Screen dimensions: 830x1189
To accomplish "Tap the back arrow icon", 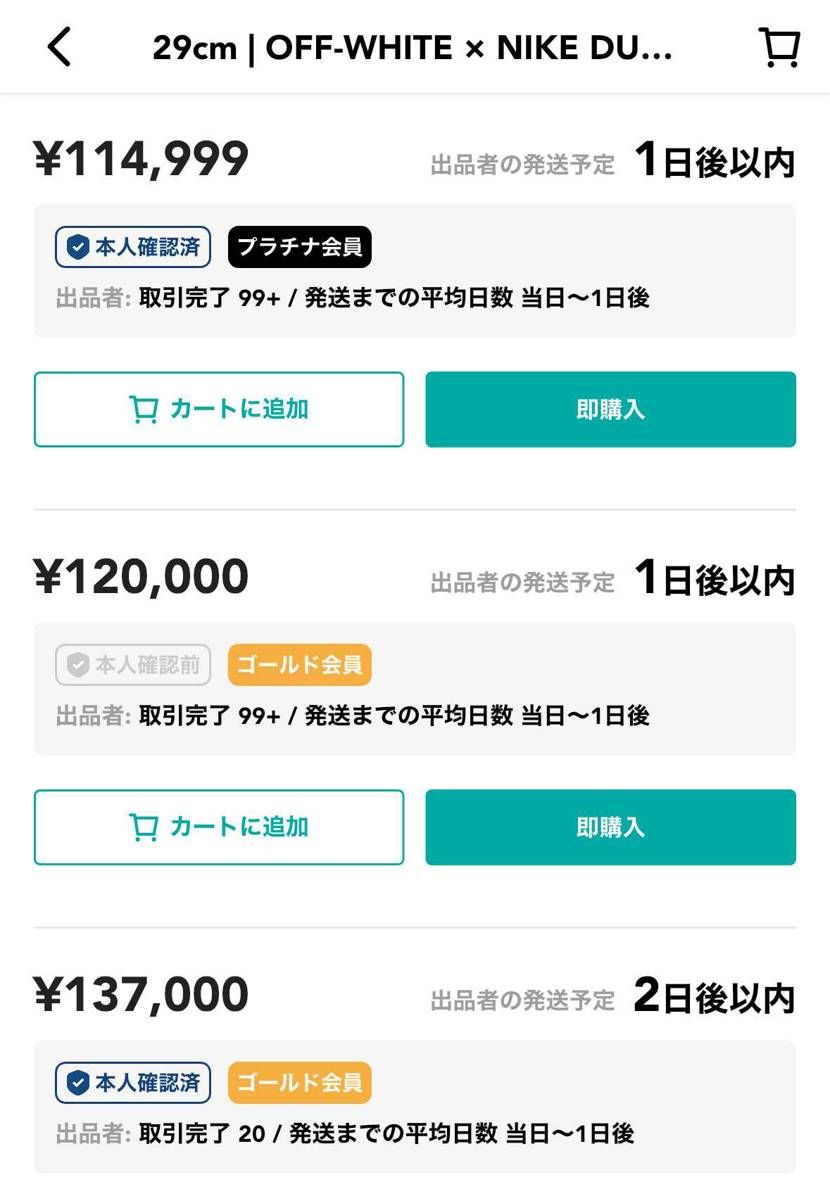I will click(60, 47).
